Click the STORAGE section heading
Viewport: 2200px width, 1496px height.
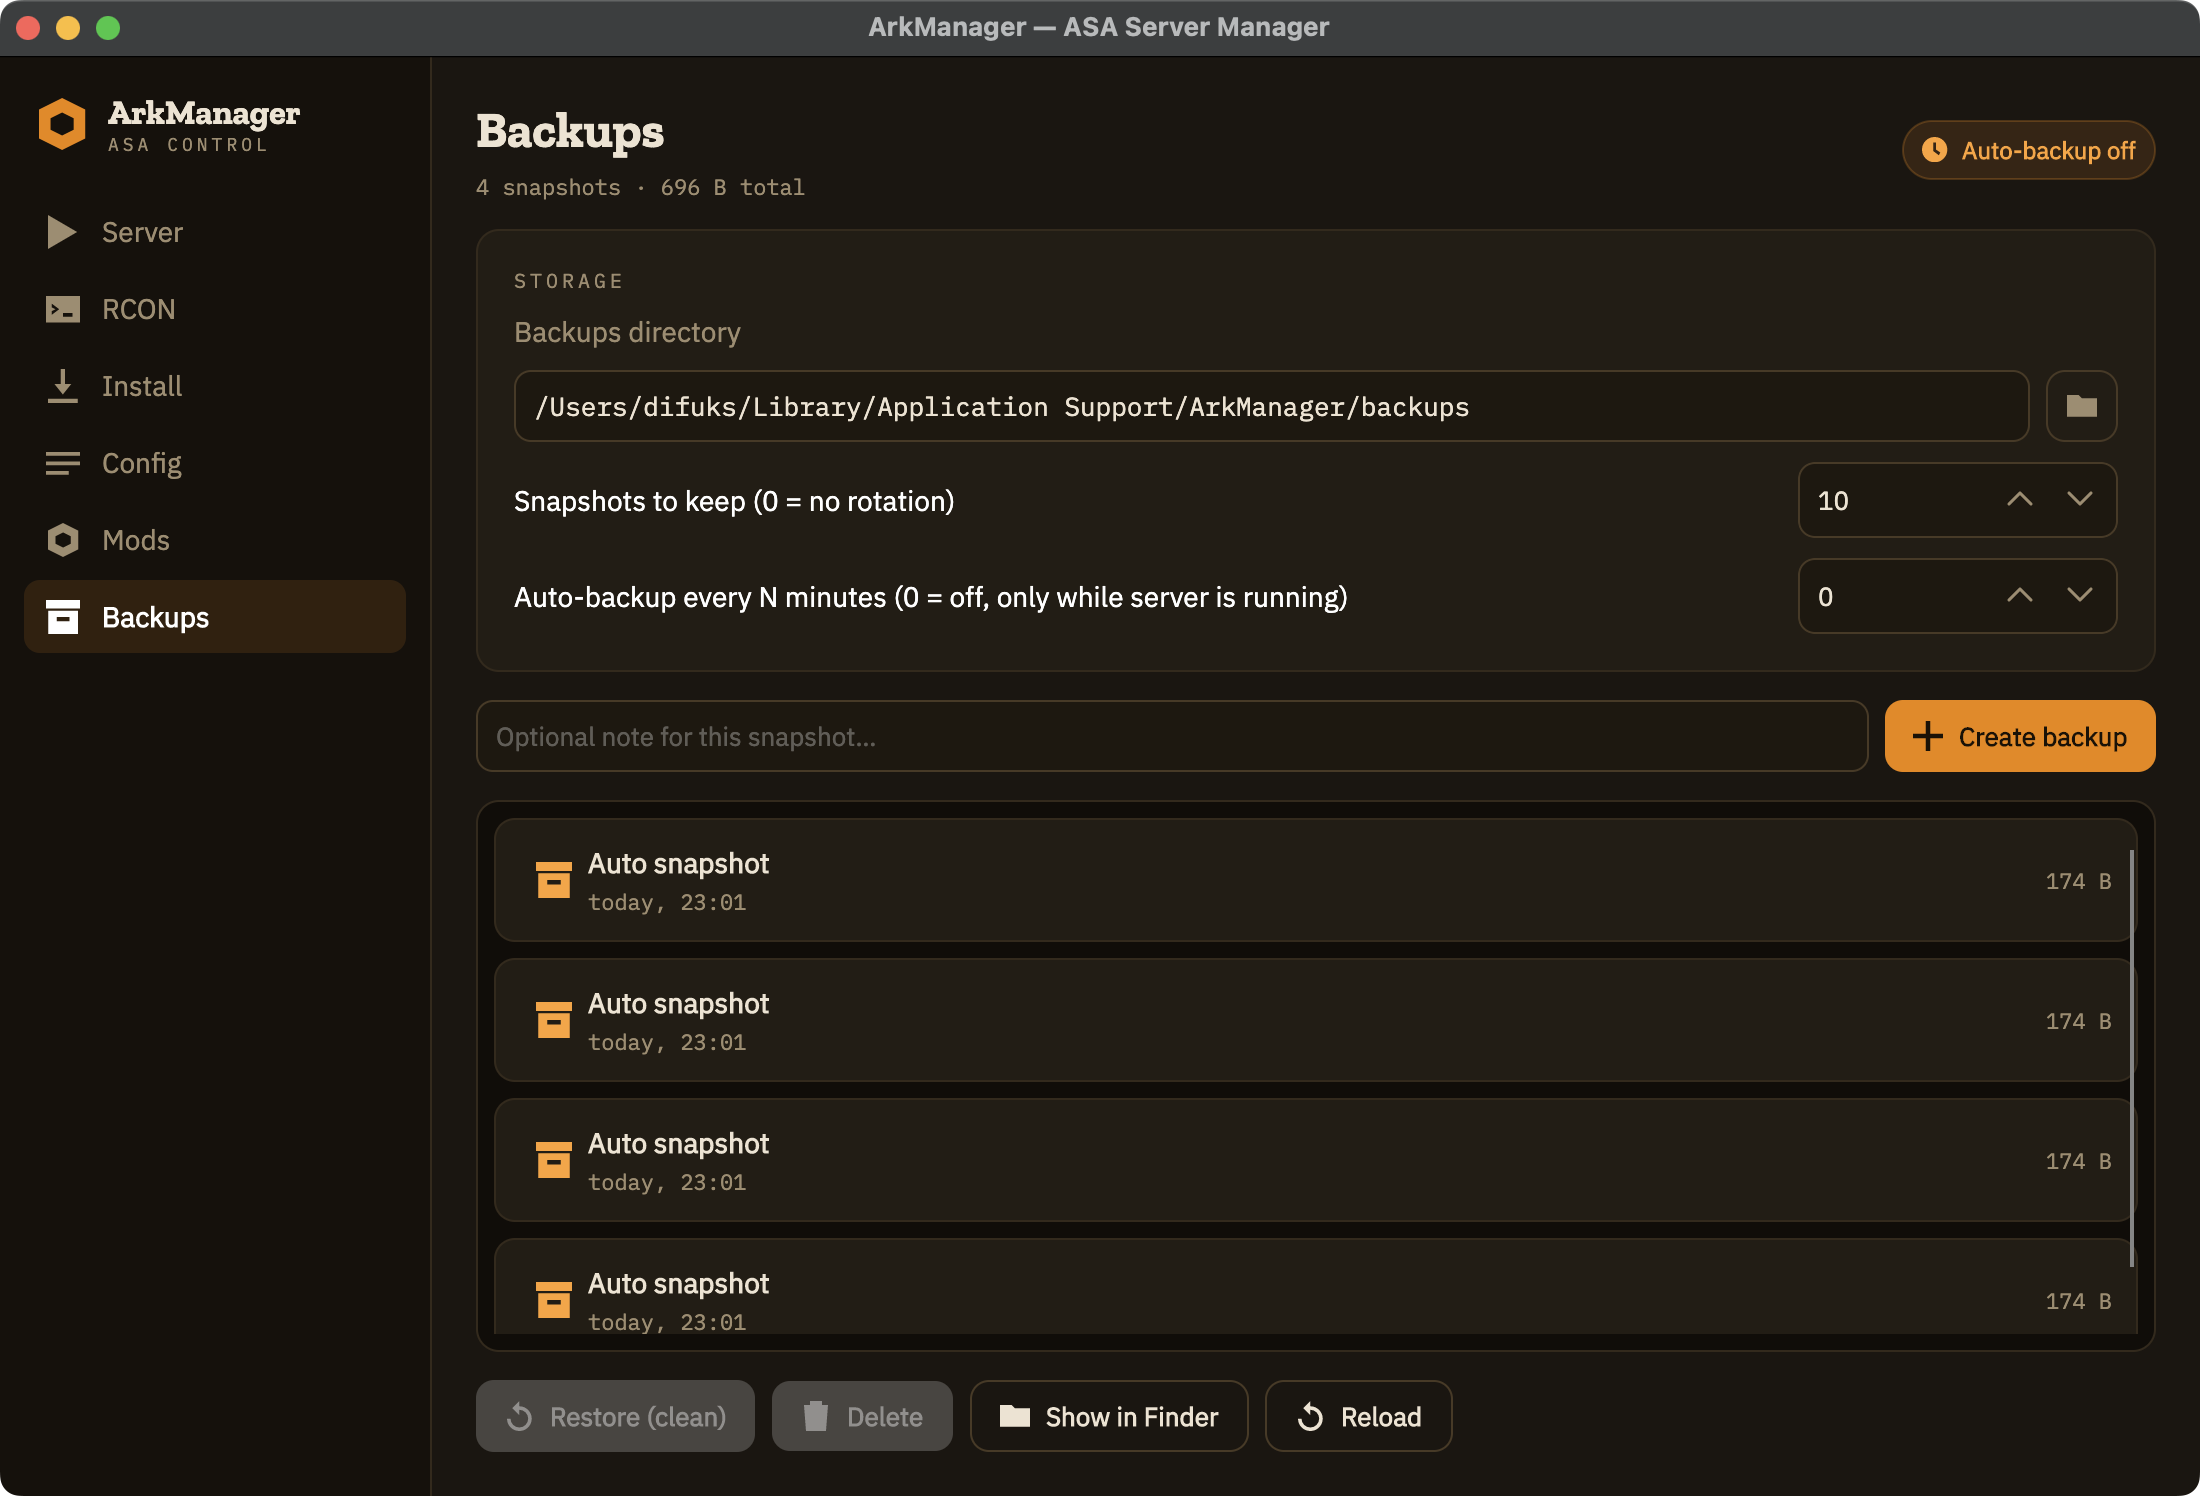(568, 281)
